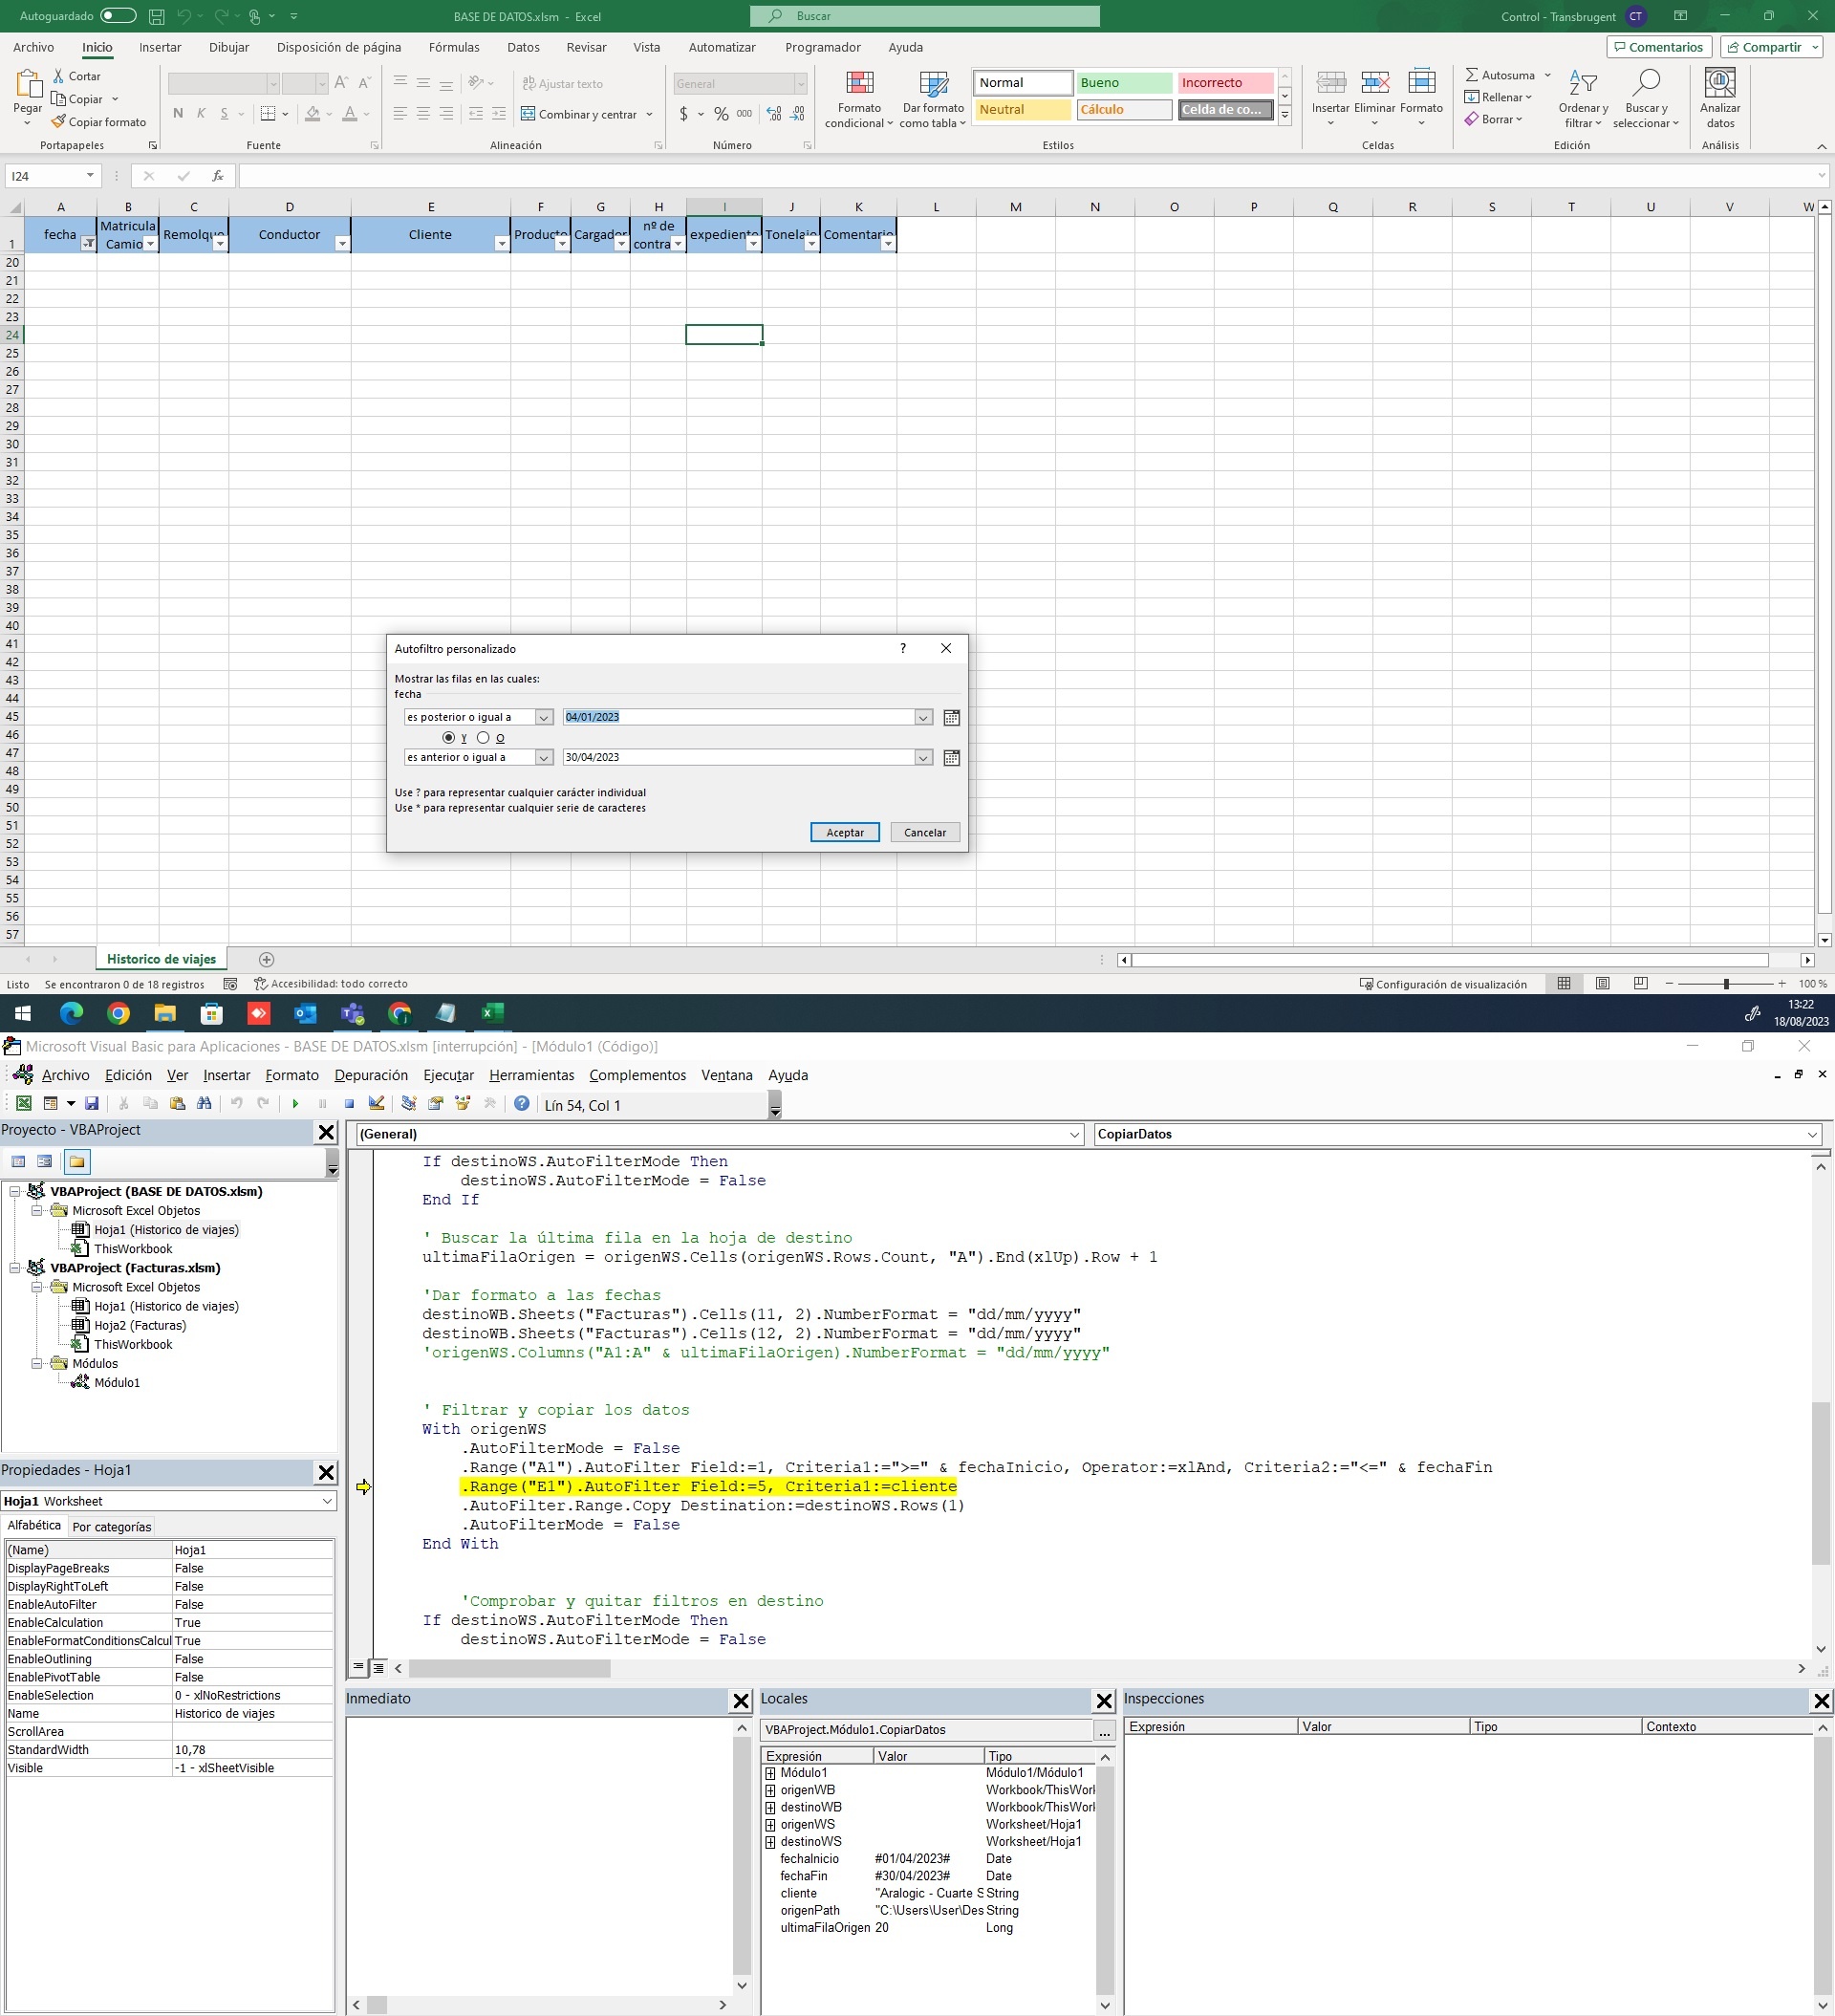Open Depuración menu in VBA editor
This screenshot has height=2016, width=1835.
point(371,1075)
